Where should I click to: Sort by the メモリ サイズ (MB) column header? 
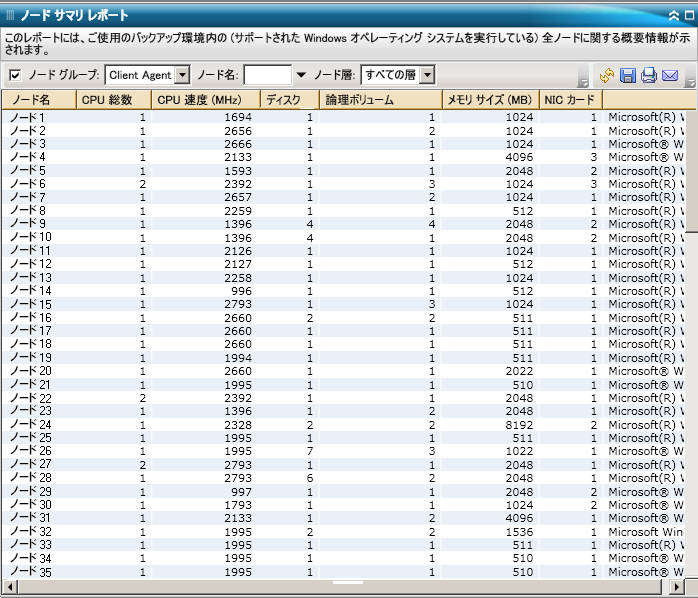[489, 100]
